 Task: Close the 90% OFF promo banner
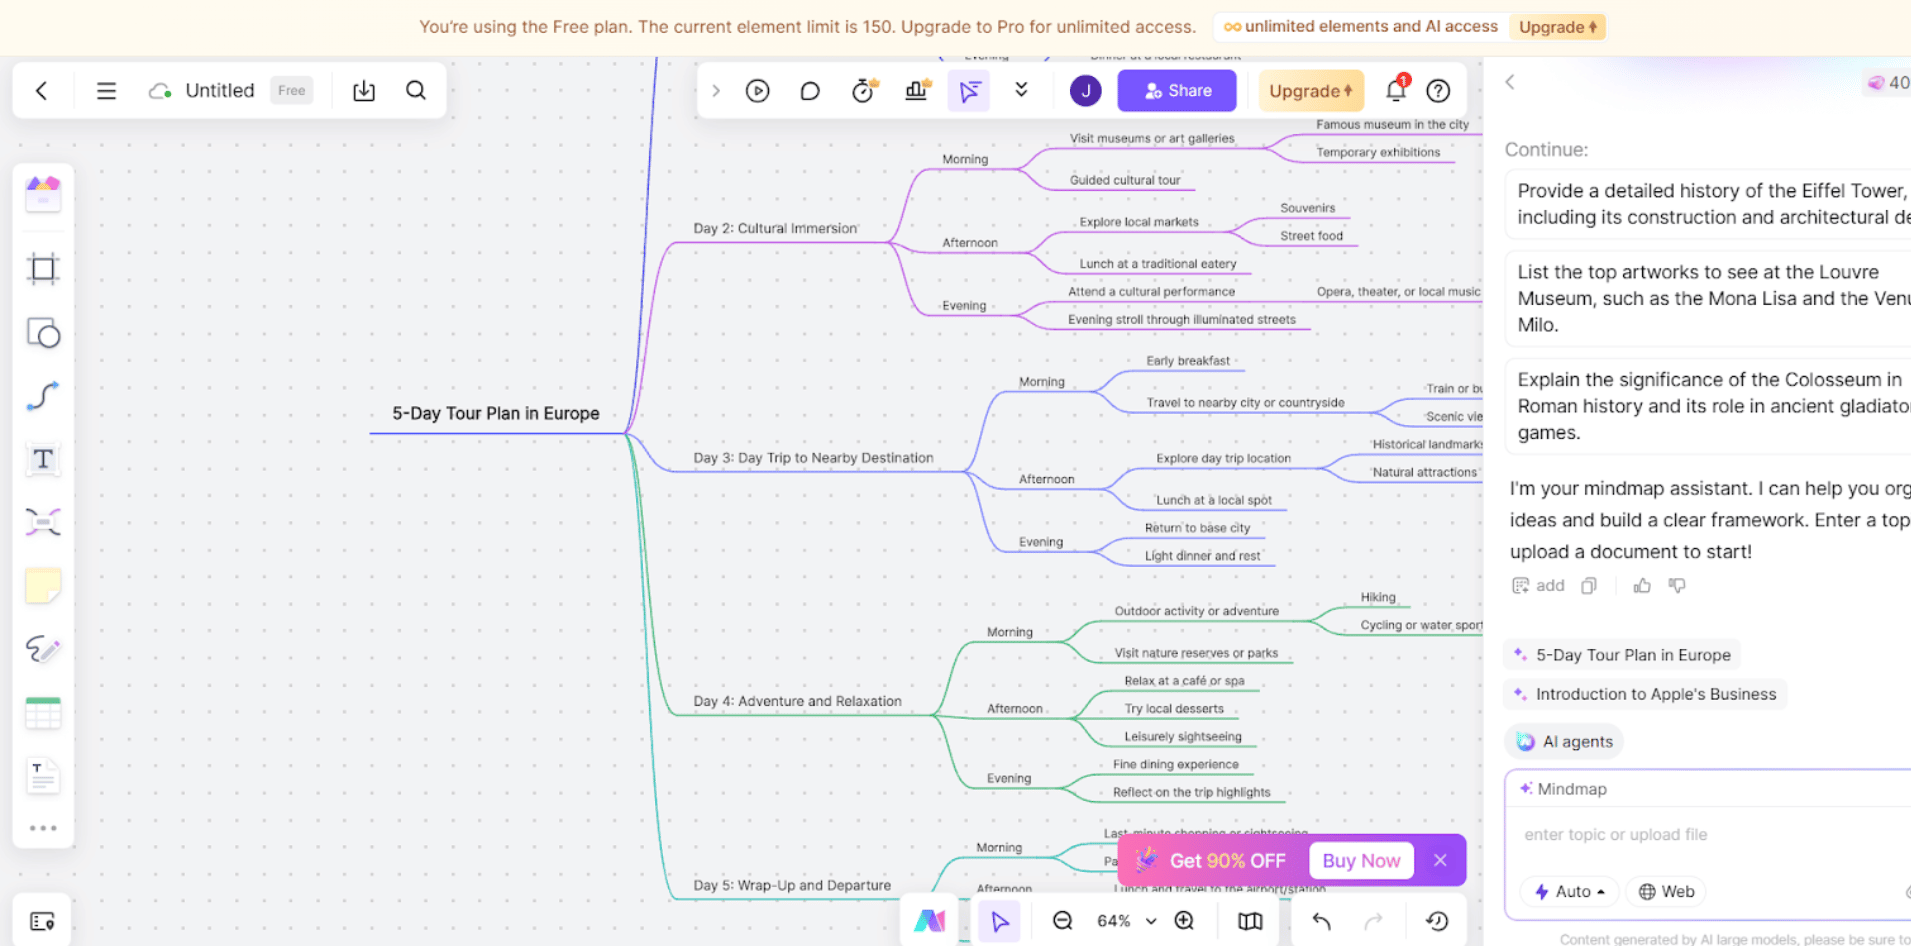pyautogui.click(x=1440, y=860)
